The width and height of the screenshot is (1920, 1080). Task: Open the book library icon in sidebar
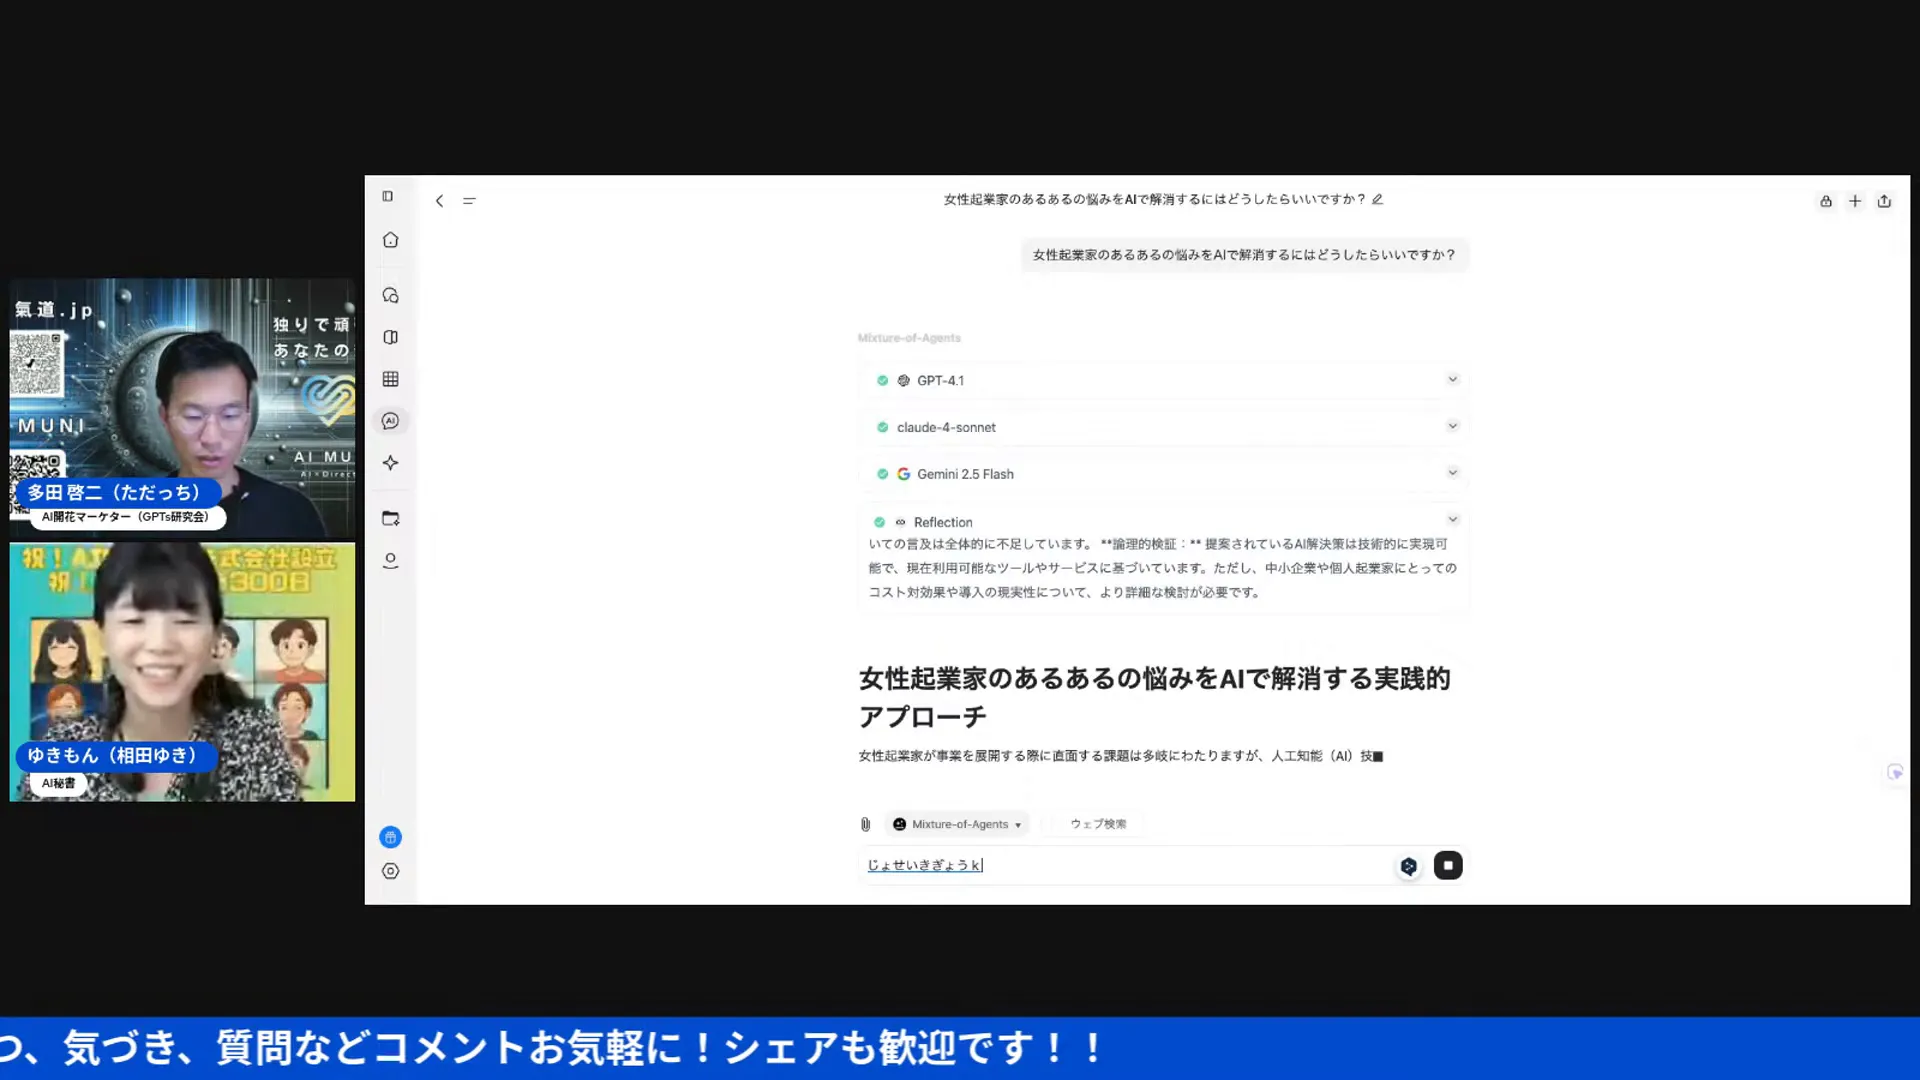(x=391, y=338)
